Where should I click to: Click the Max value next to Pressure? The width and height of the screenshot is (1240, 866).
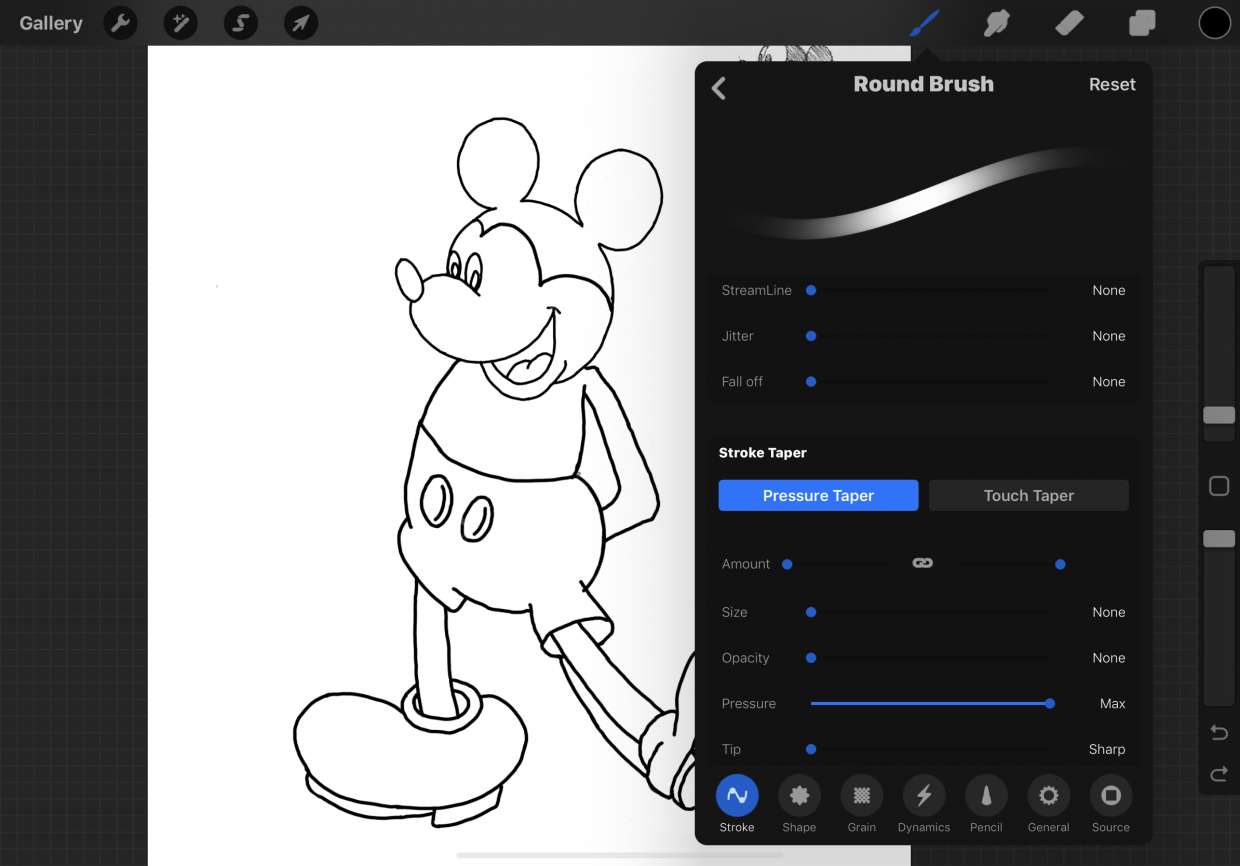point(1112,704)
